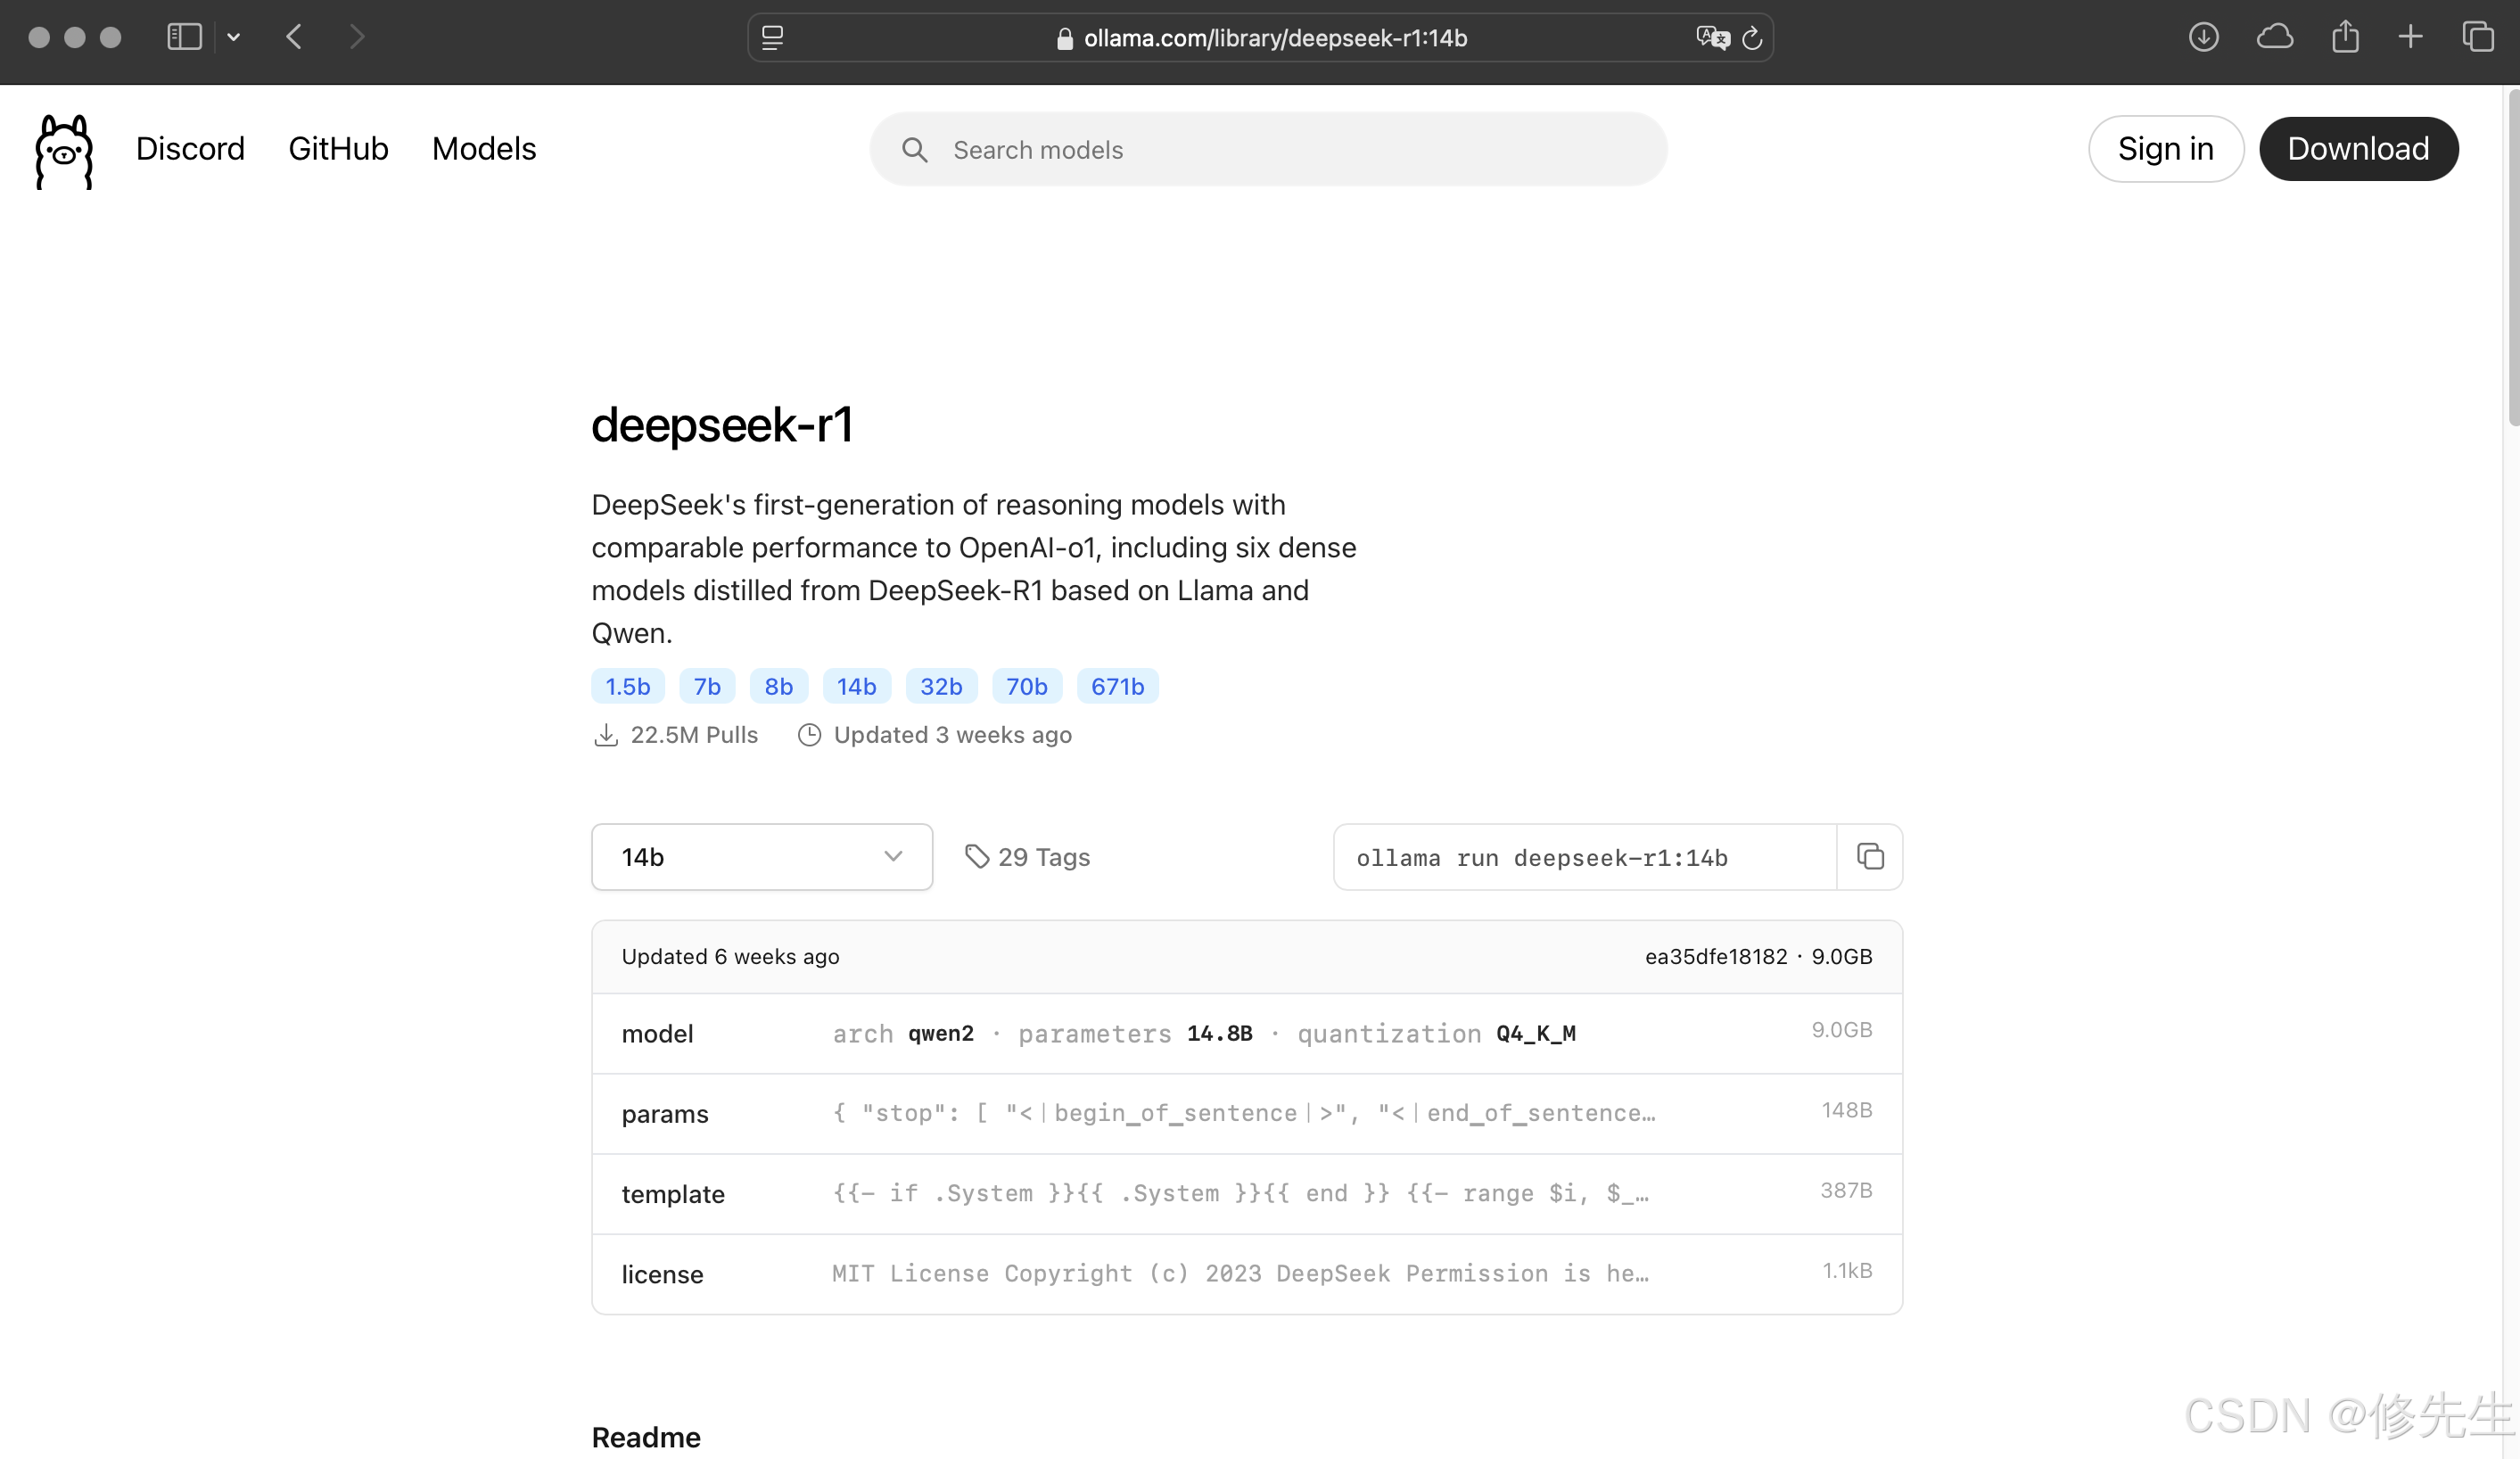This screenshot has height=1459, width=2520.
Task: Copy the ollama run command
Action: 1869,857
